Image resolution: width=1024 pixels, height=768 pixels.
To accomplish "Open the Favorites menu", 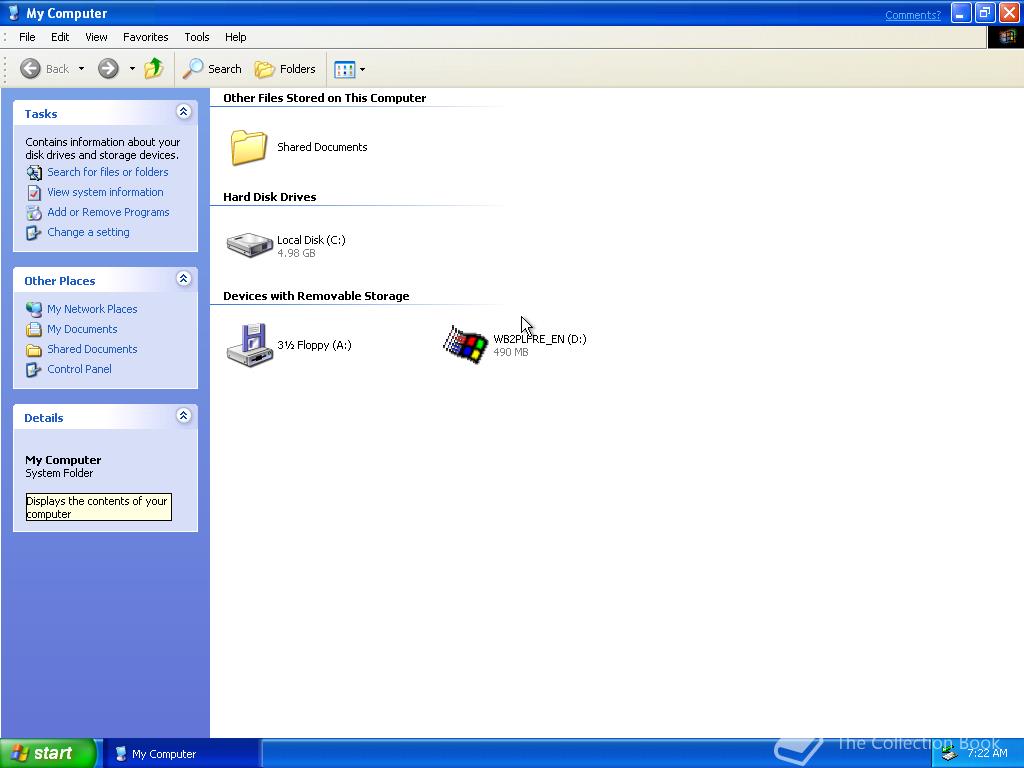I will (146, 37).
